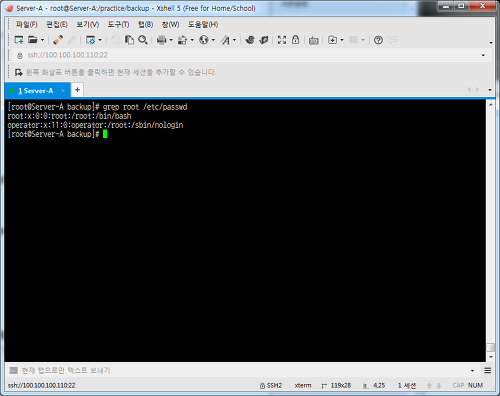The image size is (500, 396).
Task: Expand the Session Properties dropdown arrow
Action: click(x=100, y=40)
